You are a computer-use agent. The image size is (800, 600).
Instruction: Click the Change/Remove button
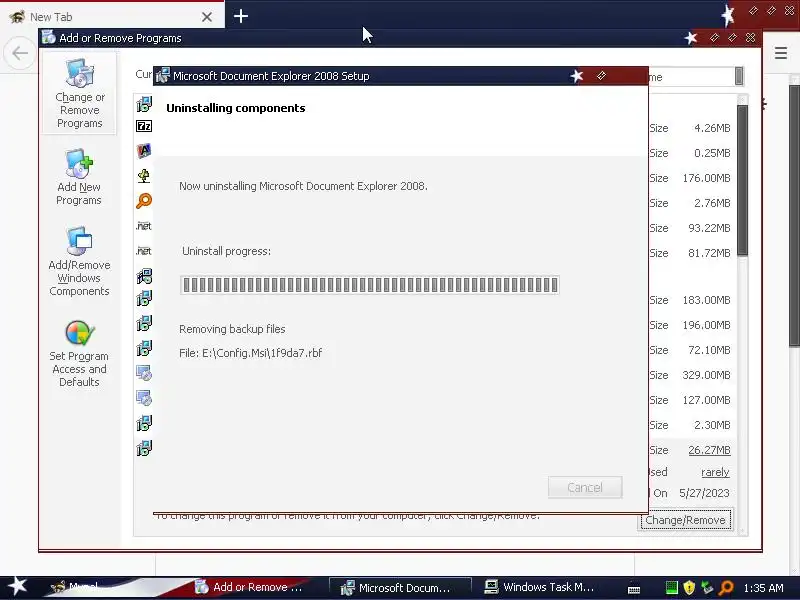(x=685, y=520)
